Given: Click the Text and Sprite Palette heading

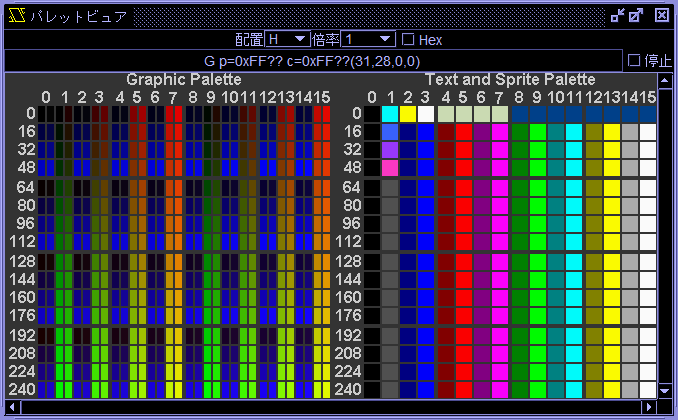Looking at the screenshot, I should 510,79.
